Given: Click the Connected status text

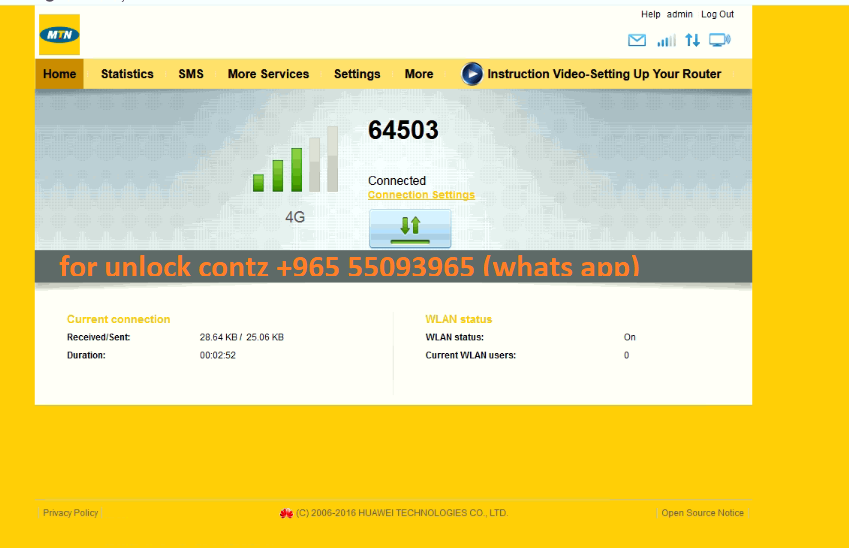Looking at the screenshot, I should click(397, 180).
